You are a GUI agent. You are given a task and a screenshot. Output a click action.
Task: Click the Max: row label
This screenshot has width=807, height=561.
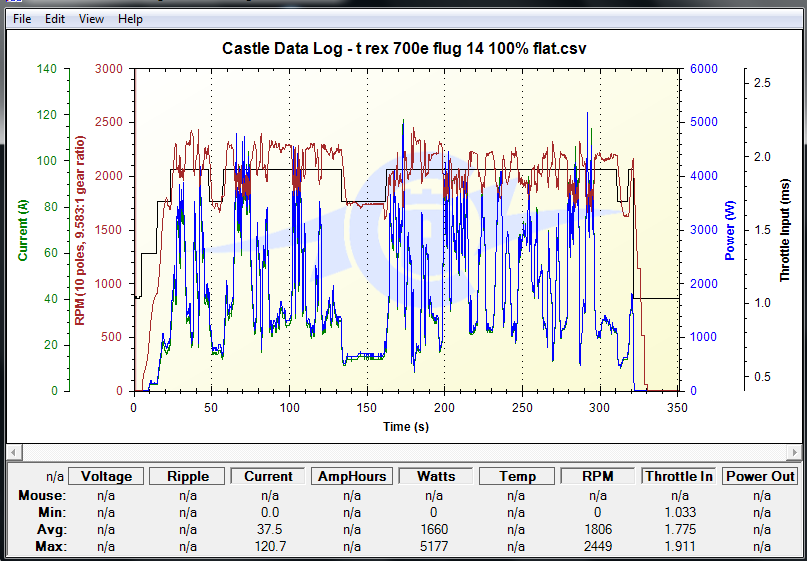coord(51,546)
